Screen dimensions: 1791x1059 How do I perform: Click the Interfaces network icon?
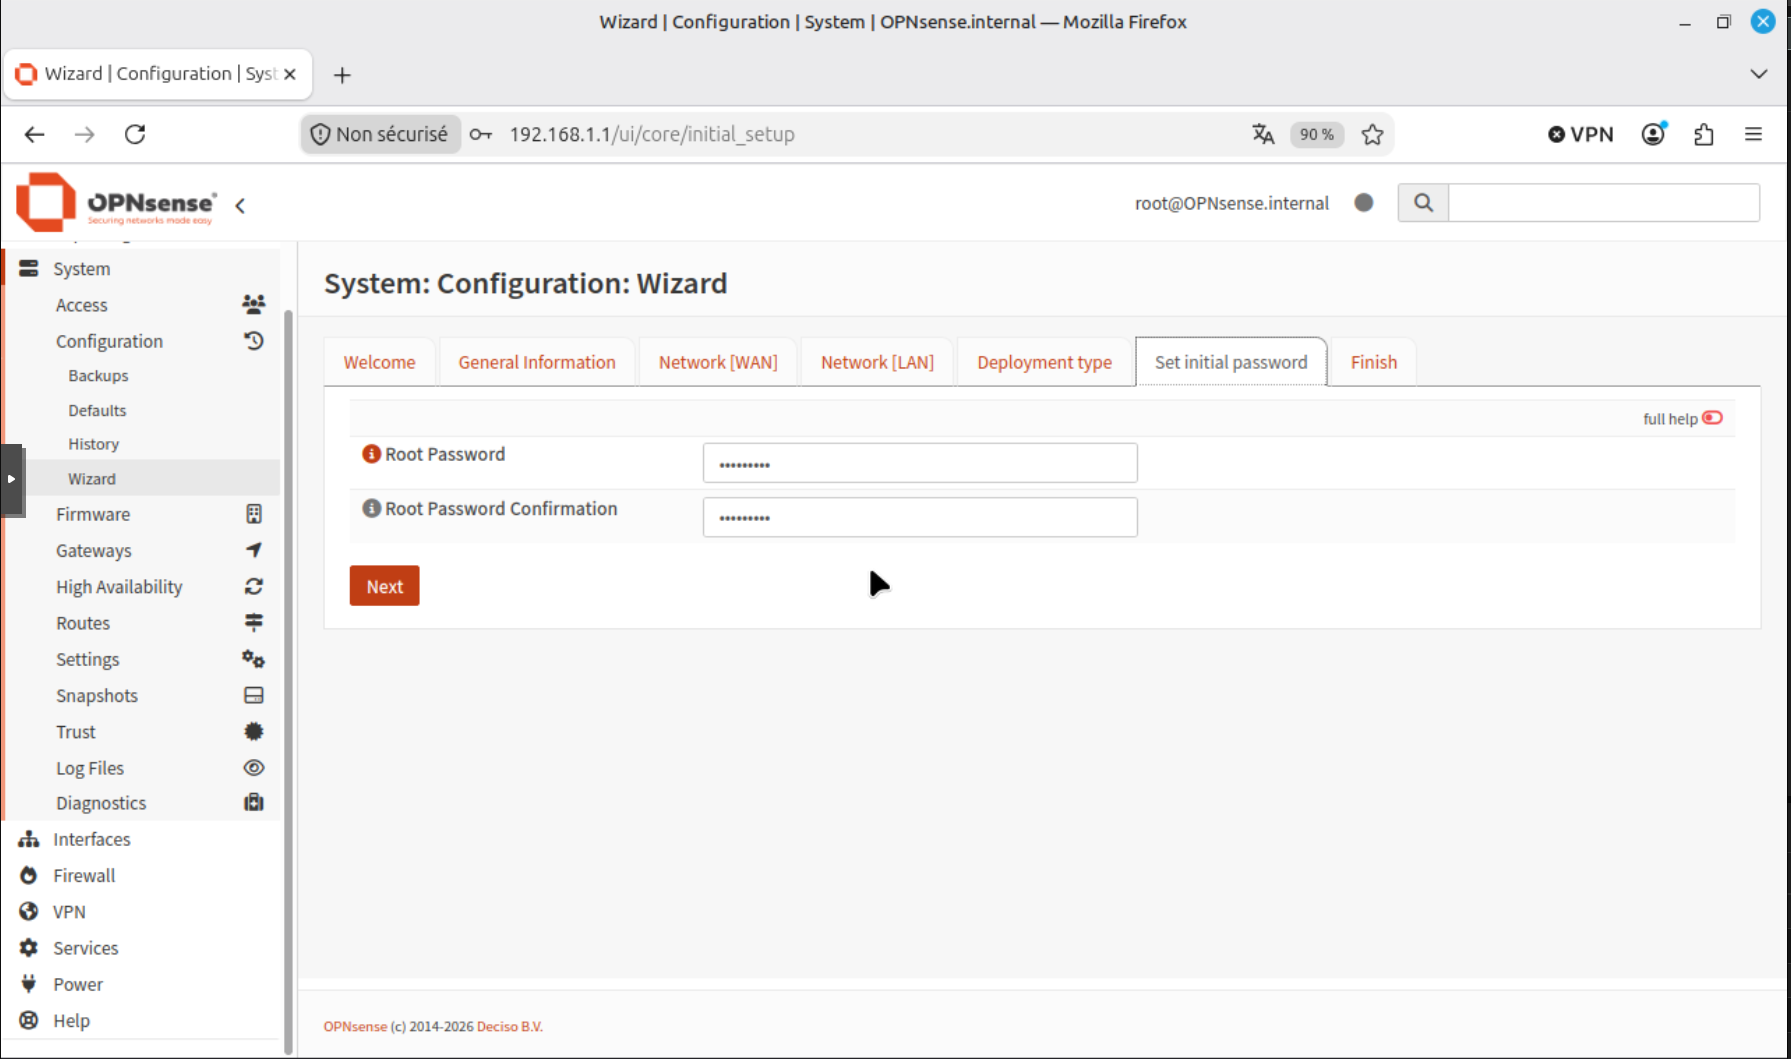pyautogui.click(x=29, y=839)
